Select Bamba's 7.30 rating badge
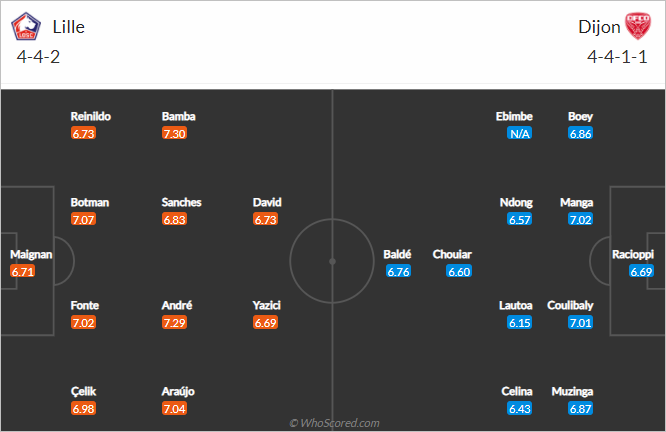This screenshot has height=432, width=666. (x=174, y=133)
